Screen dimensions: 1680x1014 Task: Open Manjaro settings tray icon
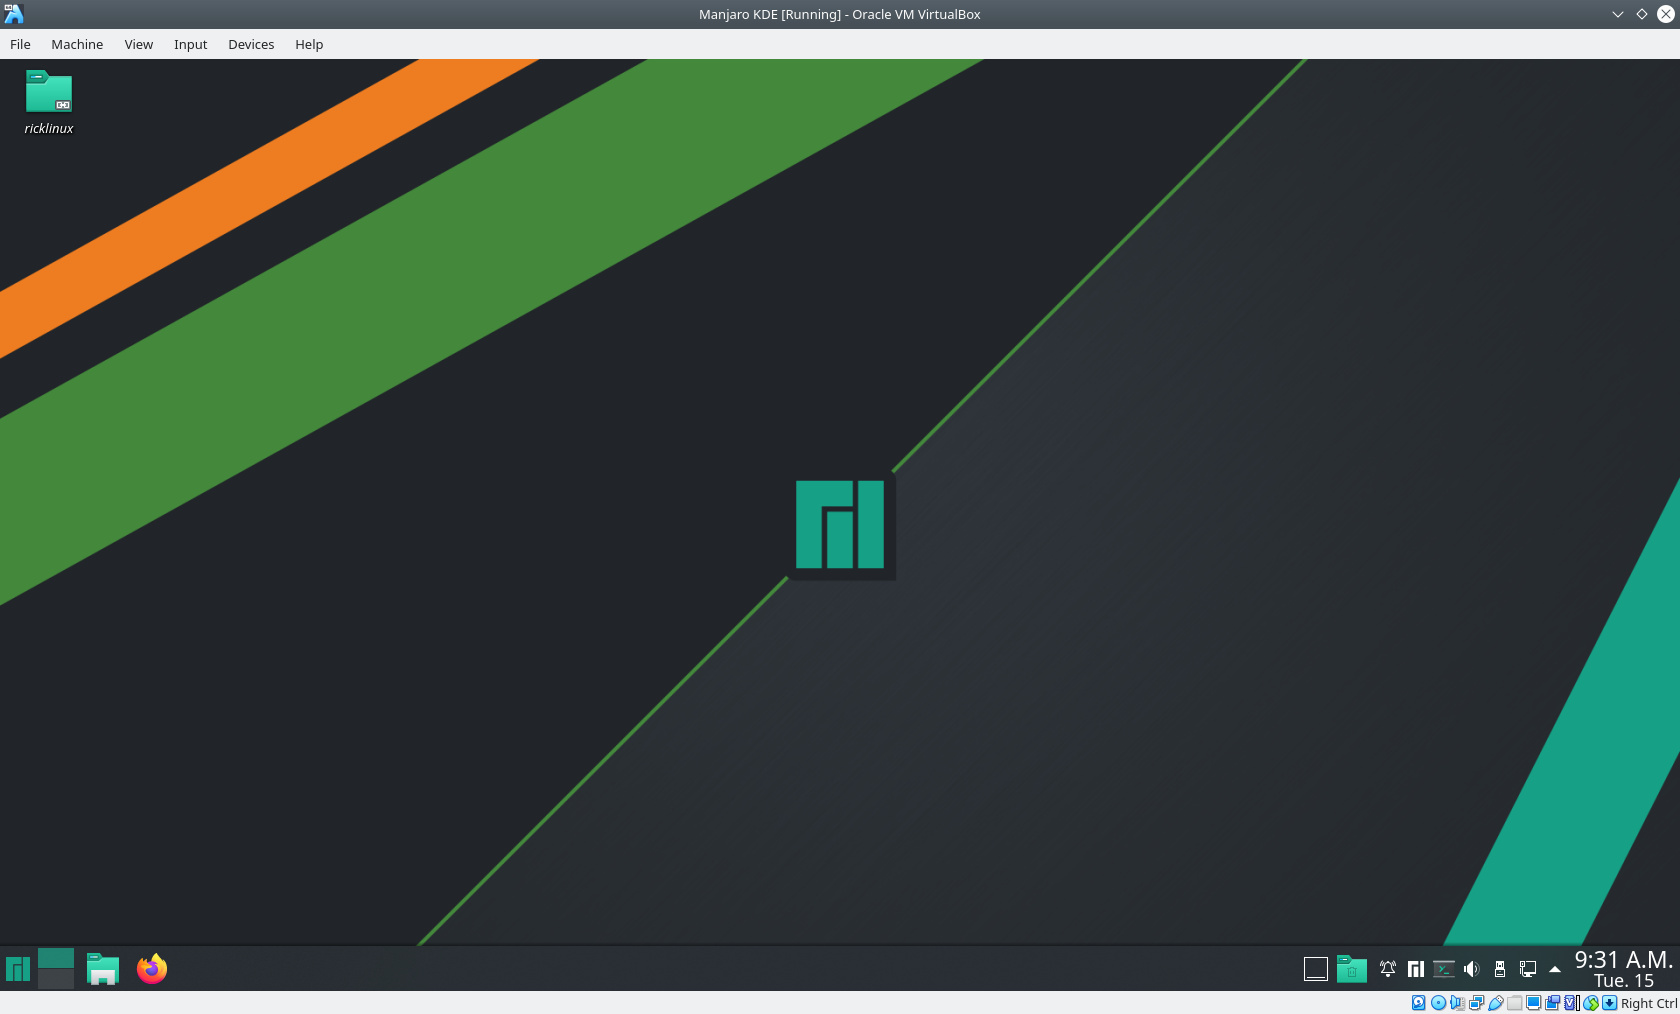pyautogui.click(x=1416, y=968)
